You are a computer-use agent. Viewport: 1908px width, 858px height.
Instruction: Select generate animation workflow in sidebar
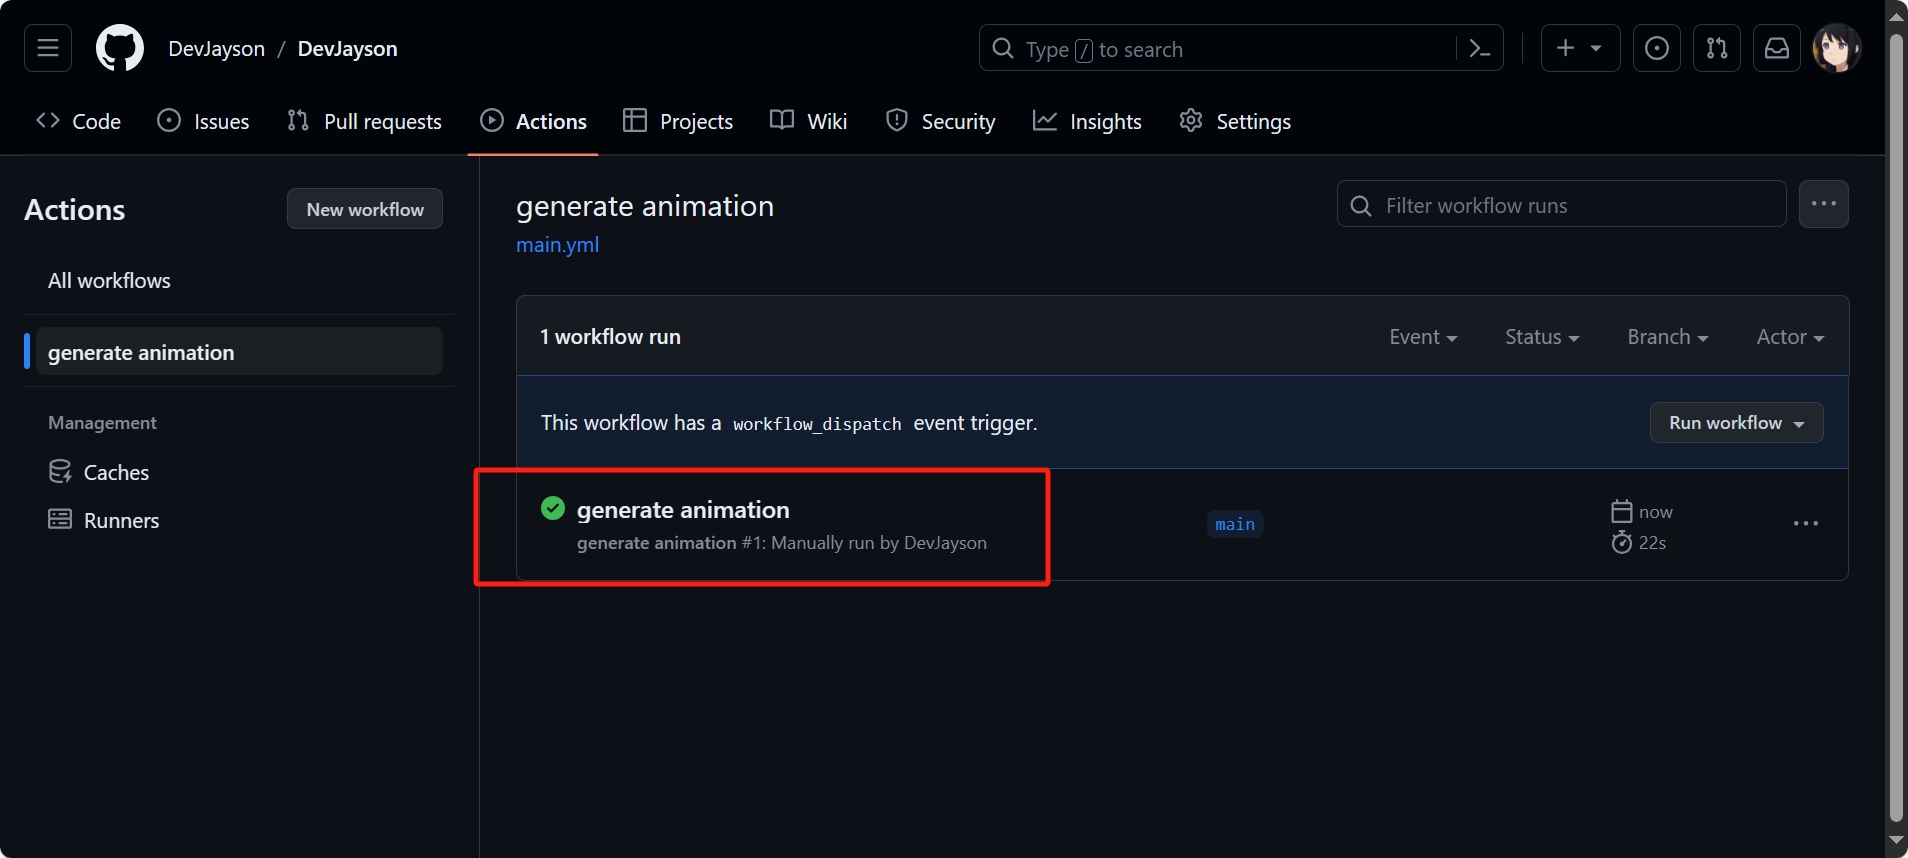(x=239, y=351)
